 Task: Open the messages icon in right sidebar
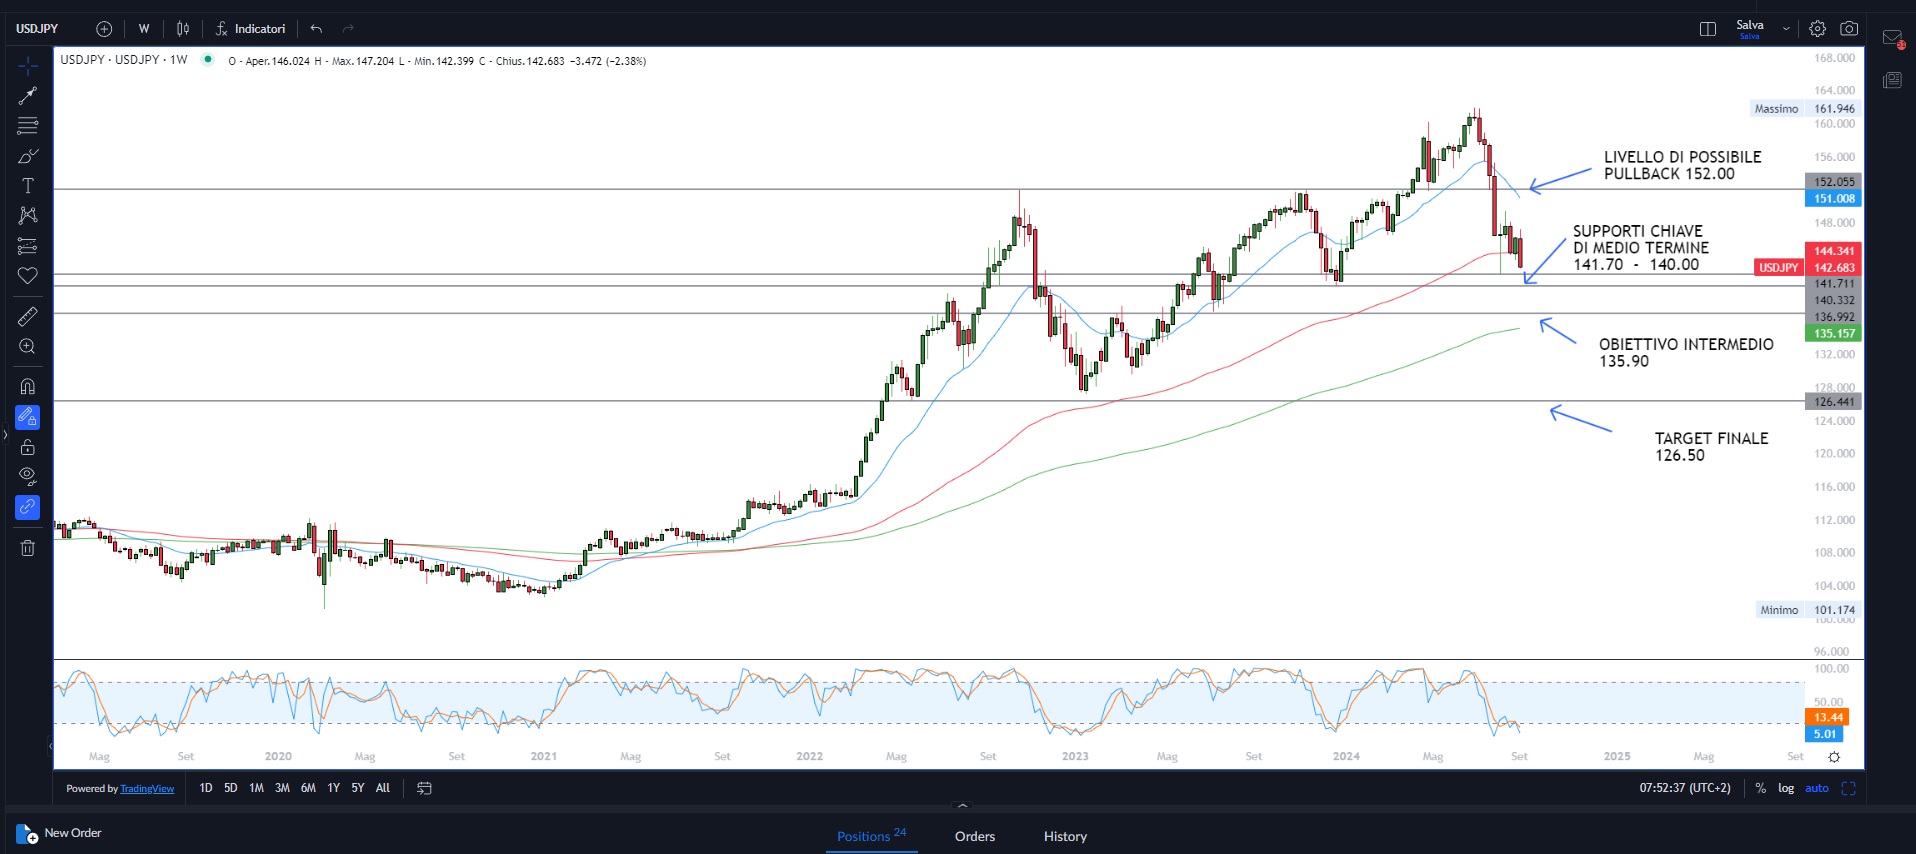[1892, 39]
